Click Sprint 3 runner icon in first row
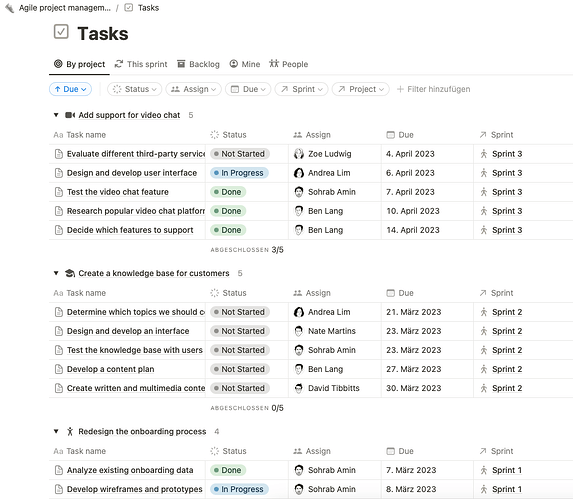 484,154
